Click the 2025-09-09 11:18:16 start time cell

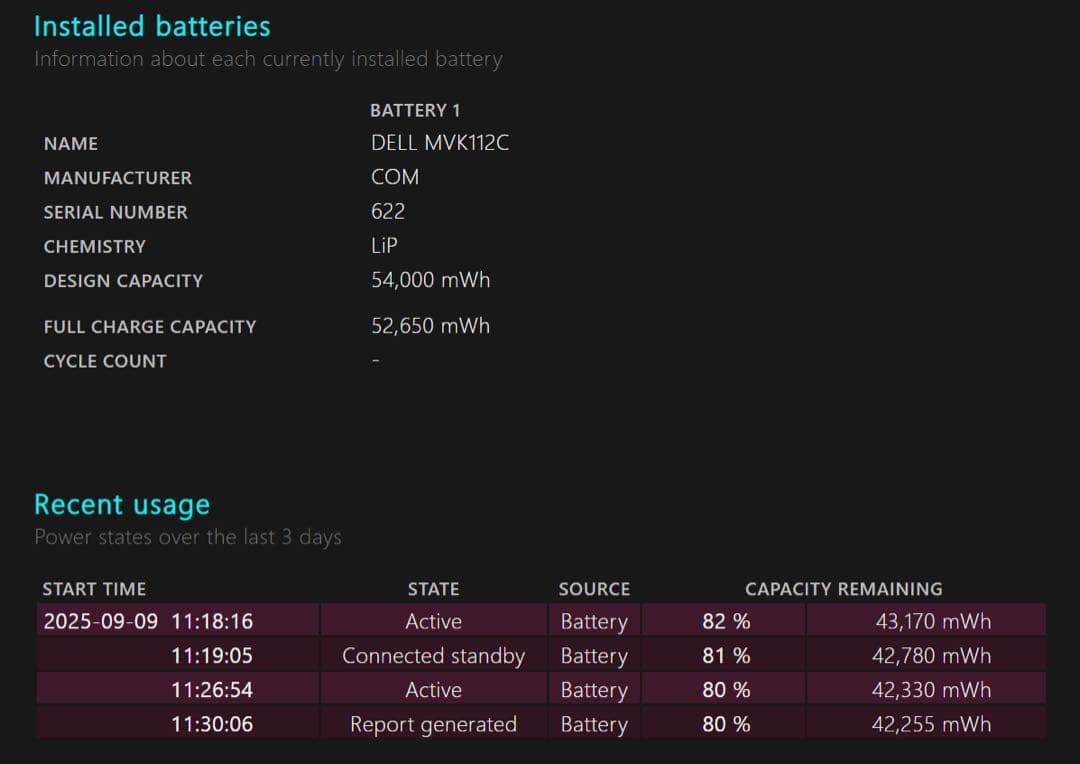[x=148, y=621]
